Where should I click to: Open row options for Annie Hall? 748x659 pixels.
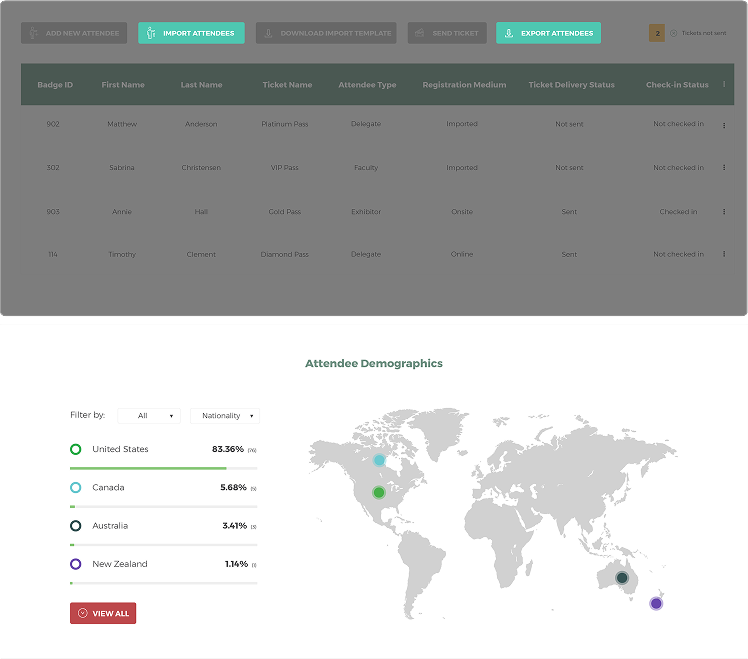pos(724,211)
